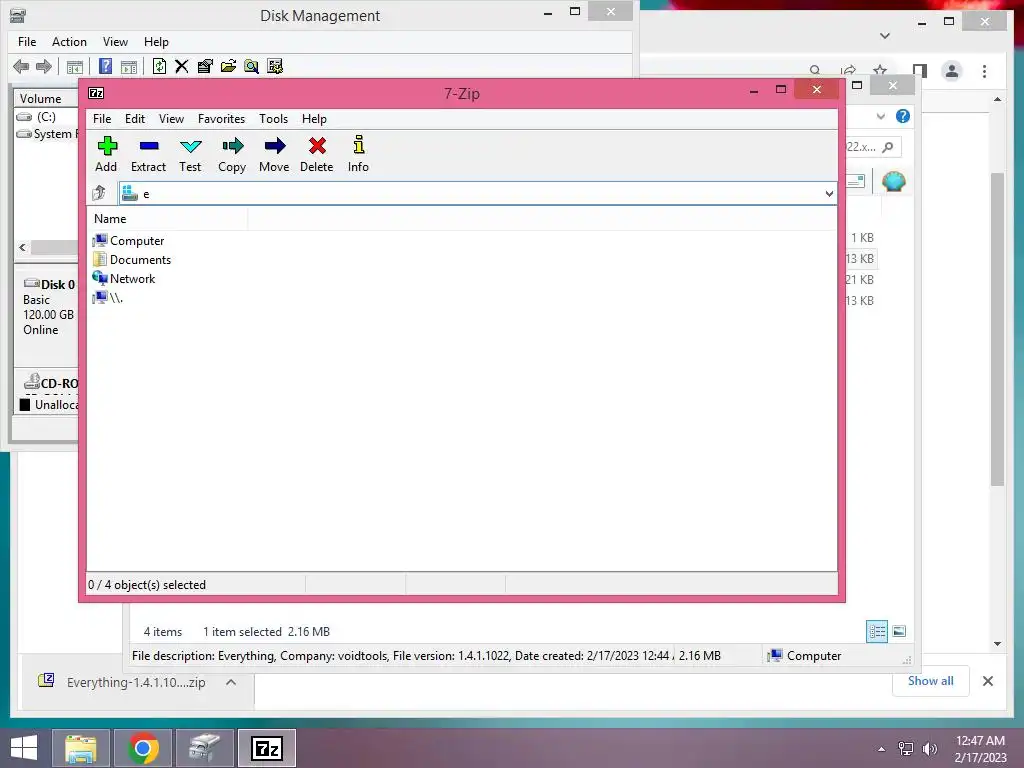Click the Chrome page vertical scrollbar
The height and width of the screenshot is (768, 1024).
pos(997,329)
